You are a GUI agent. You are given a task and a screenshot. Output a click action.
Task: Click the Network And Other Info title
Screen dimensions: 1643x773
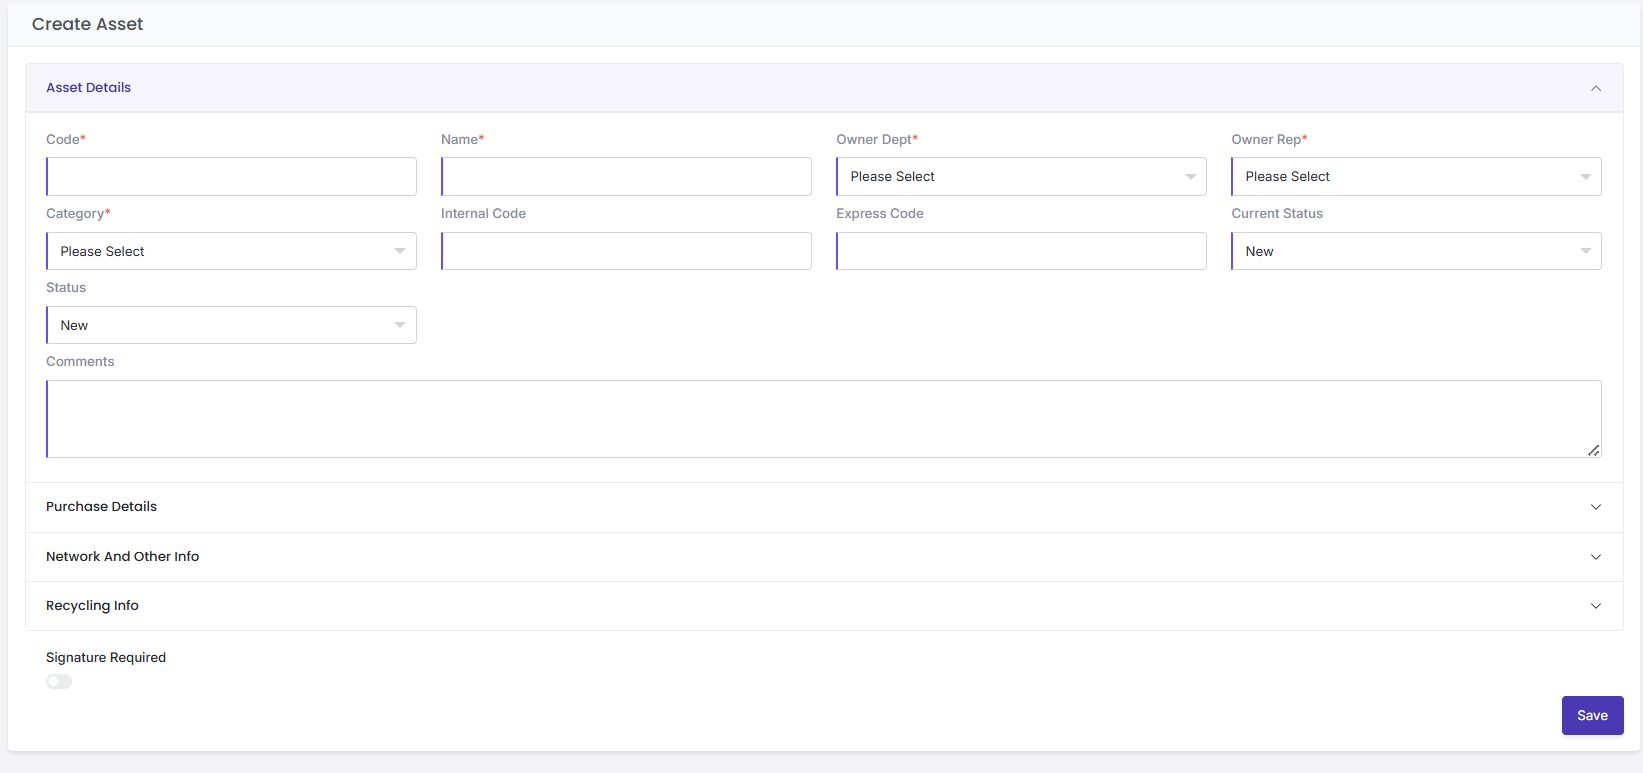[122, 557]
